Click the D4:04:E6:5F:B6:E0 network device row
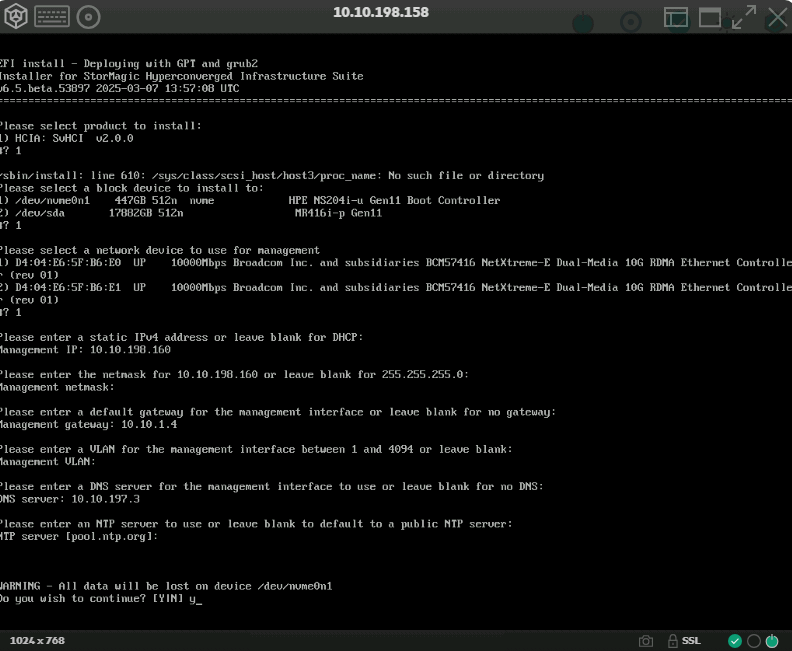This screenshot has height=651, width=792. click(x=396, y=269)
